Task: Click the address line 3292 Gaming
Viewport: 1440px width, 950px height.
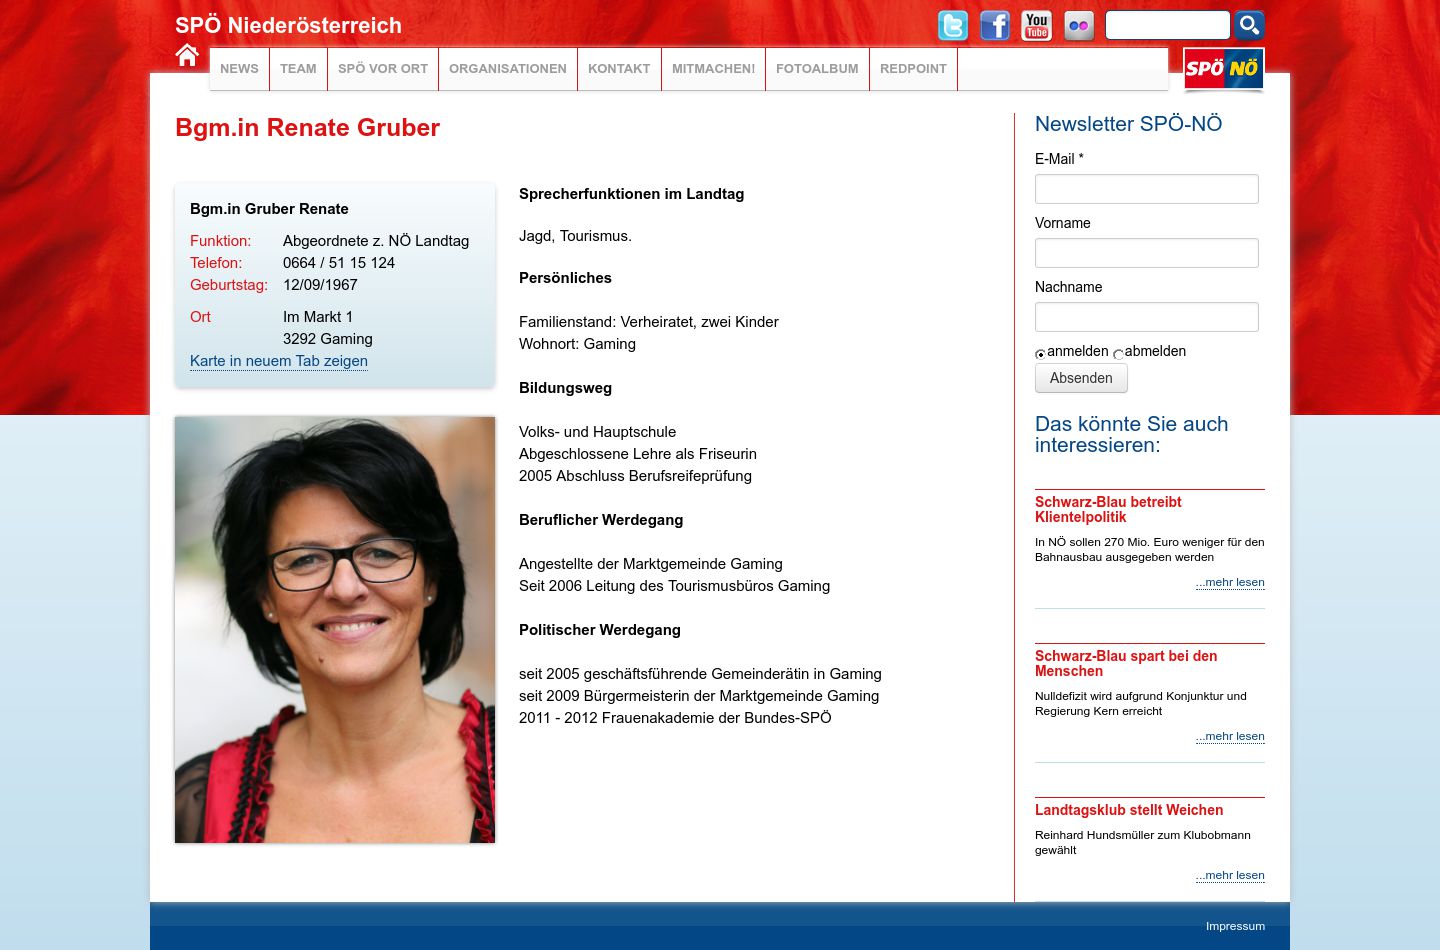Action: (x=328, y=339)
